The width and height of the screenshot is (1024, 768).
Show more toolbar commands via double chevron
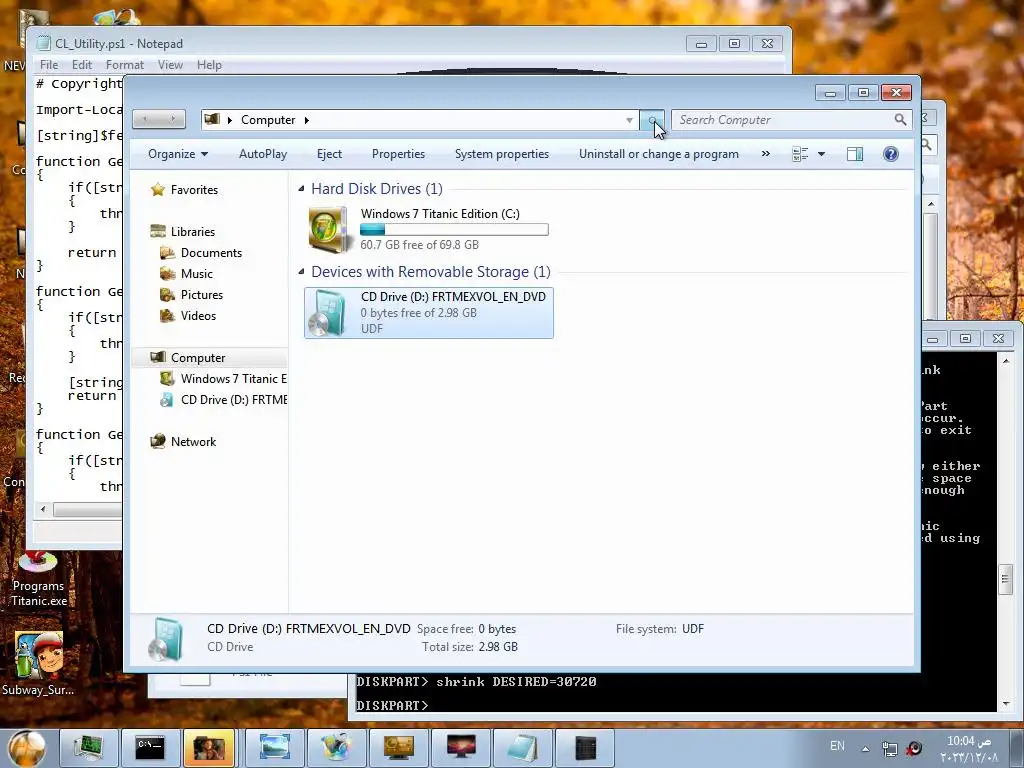click(x=765, y=154)
